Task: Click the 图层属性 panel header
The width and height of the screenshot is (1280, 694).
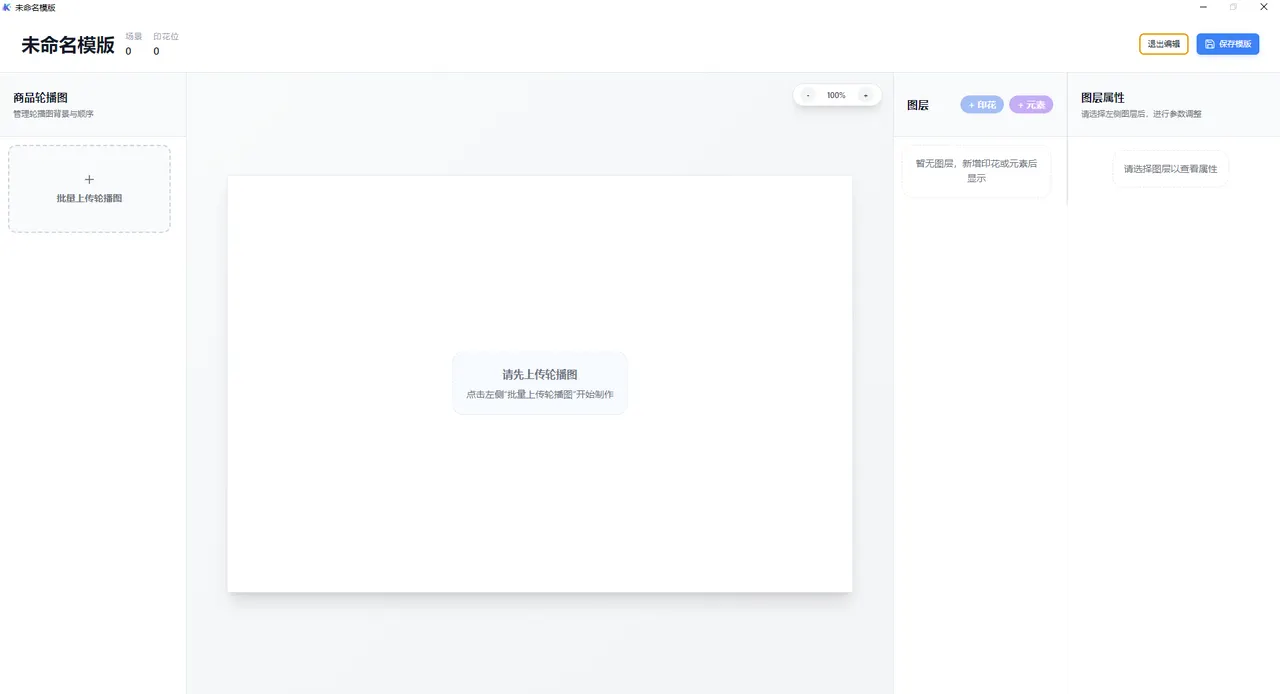Action: [x=1103, y=98]
